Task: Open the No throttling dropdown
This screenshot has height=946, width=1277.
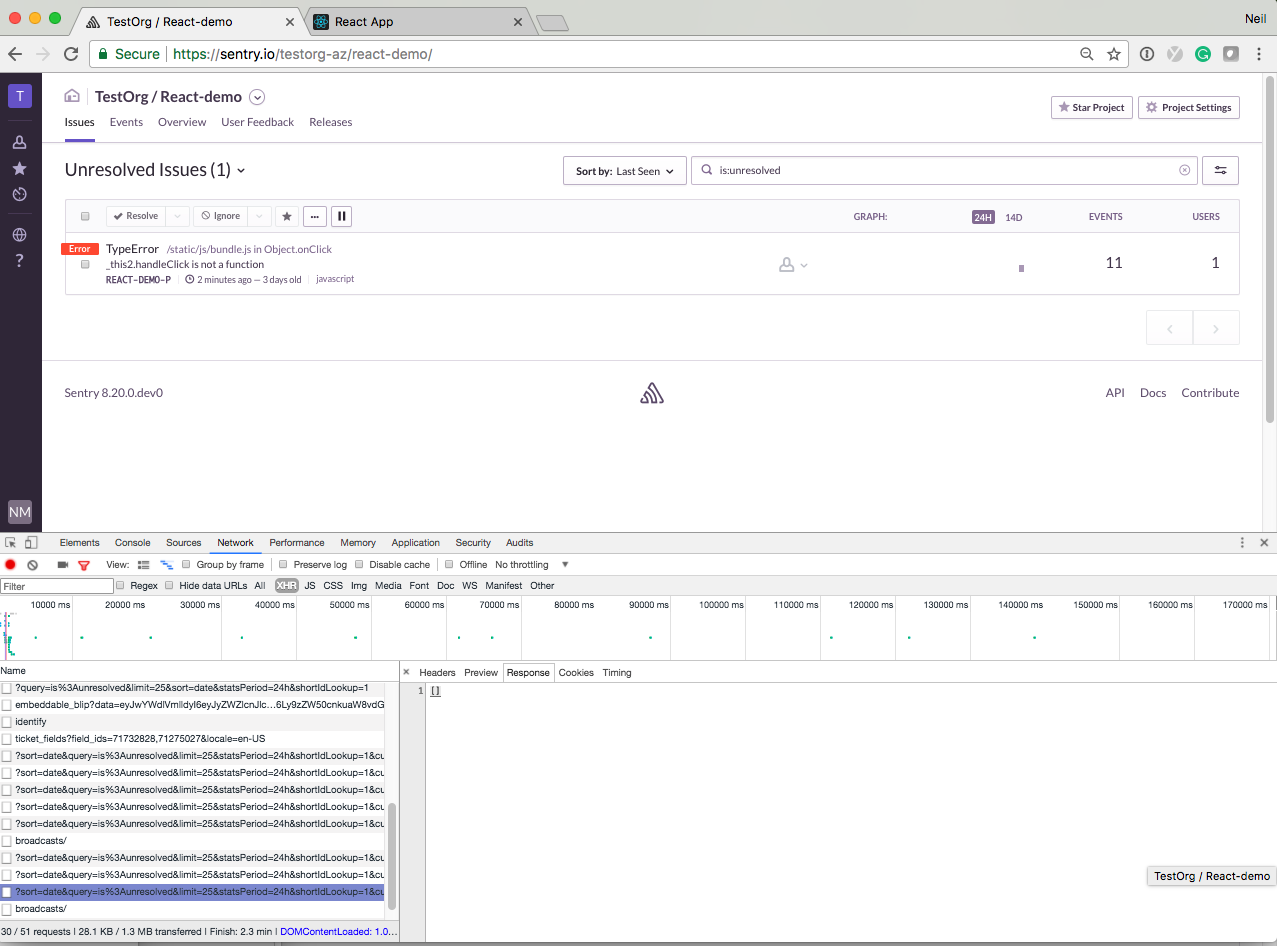Action: coord(531,565)
